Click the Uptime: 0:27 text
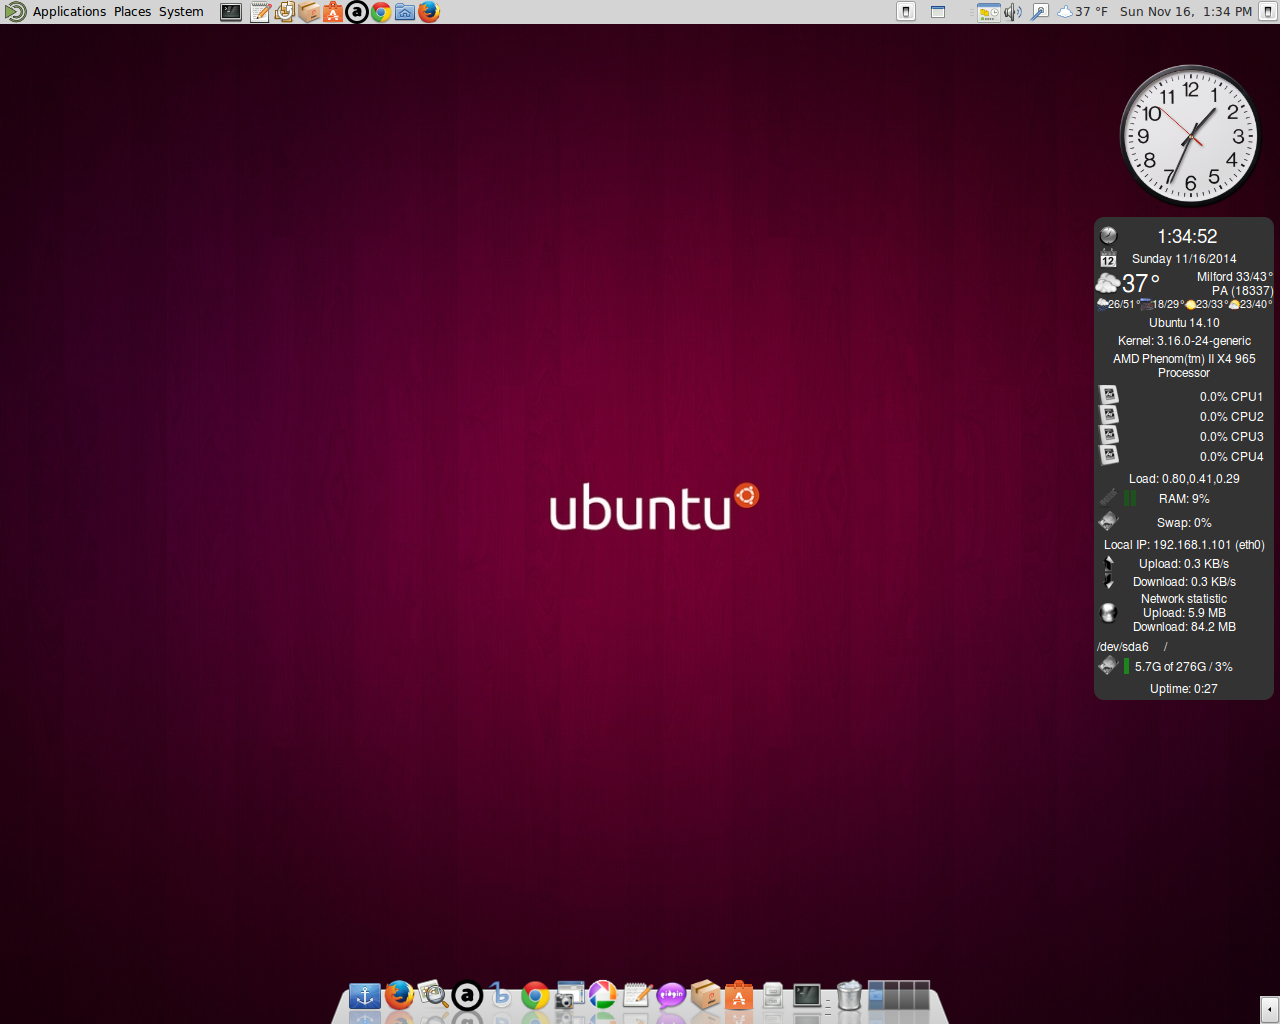The image size is (1280, 1024). pyautogui.click(x=1184, y=689)
